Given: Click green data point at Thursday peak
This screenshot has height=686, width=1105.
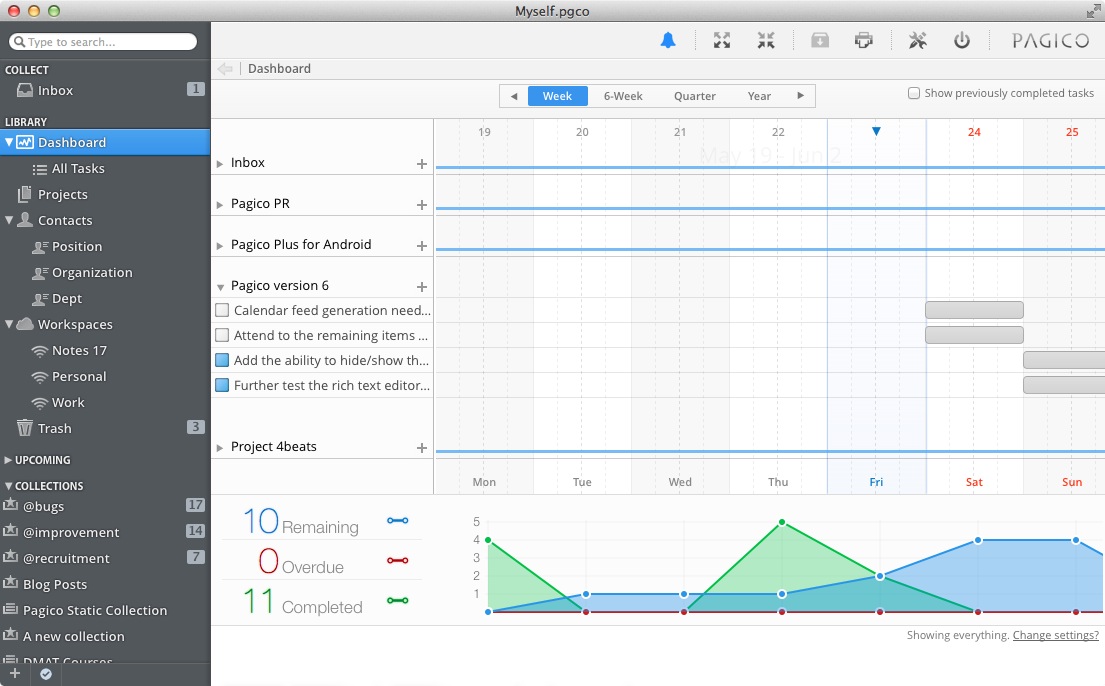Looking at the screenshot, I should point(782,522).
